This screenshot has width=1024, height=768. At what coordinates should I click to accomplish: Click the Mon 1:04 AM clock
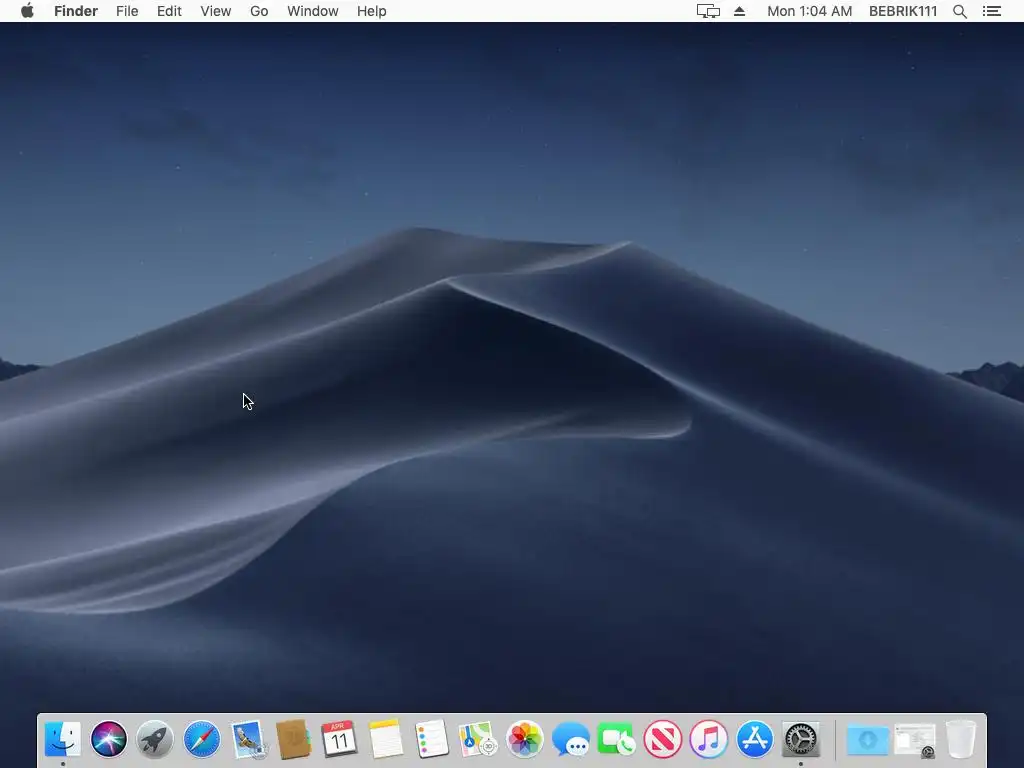click(x=809, y=11)
